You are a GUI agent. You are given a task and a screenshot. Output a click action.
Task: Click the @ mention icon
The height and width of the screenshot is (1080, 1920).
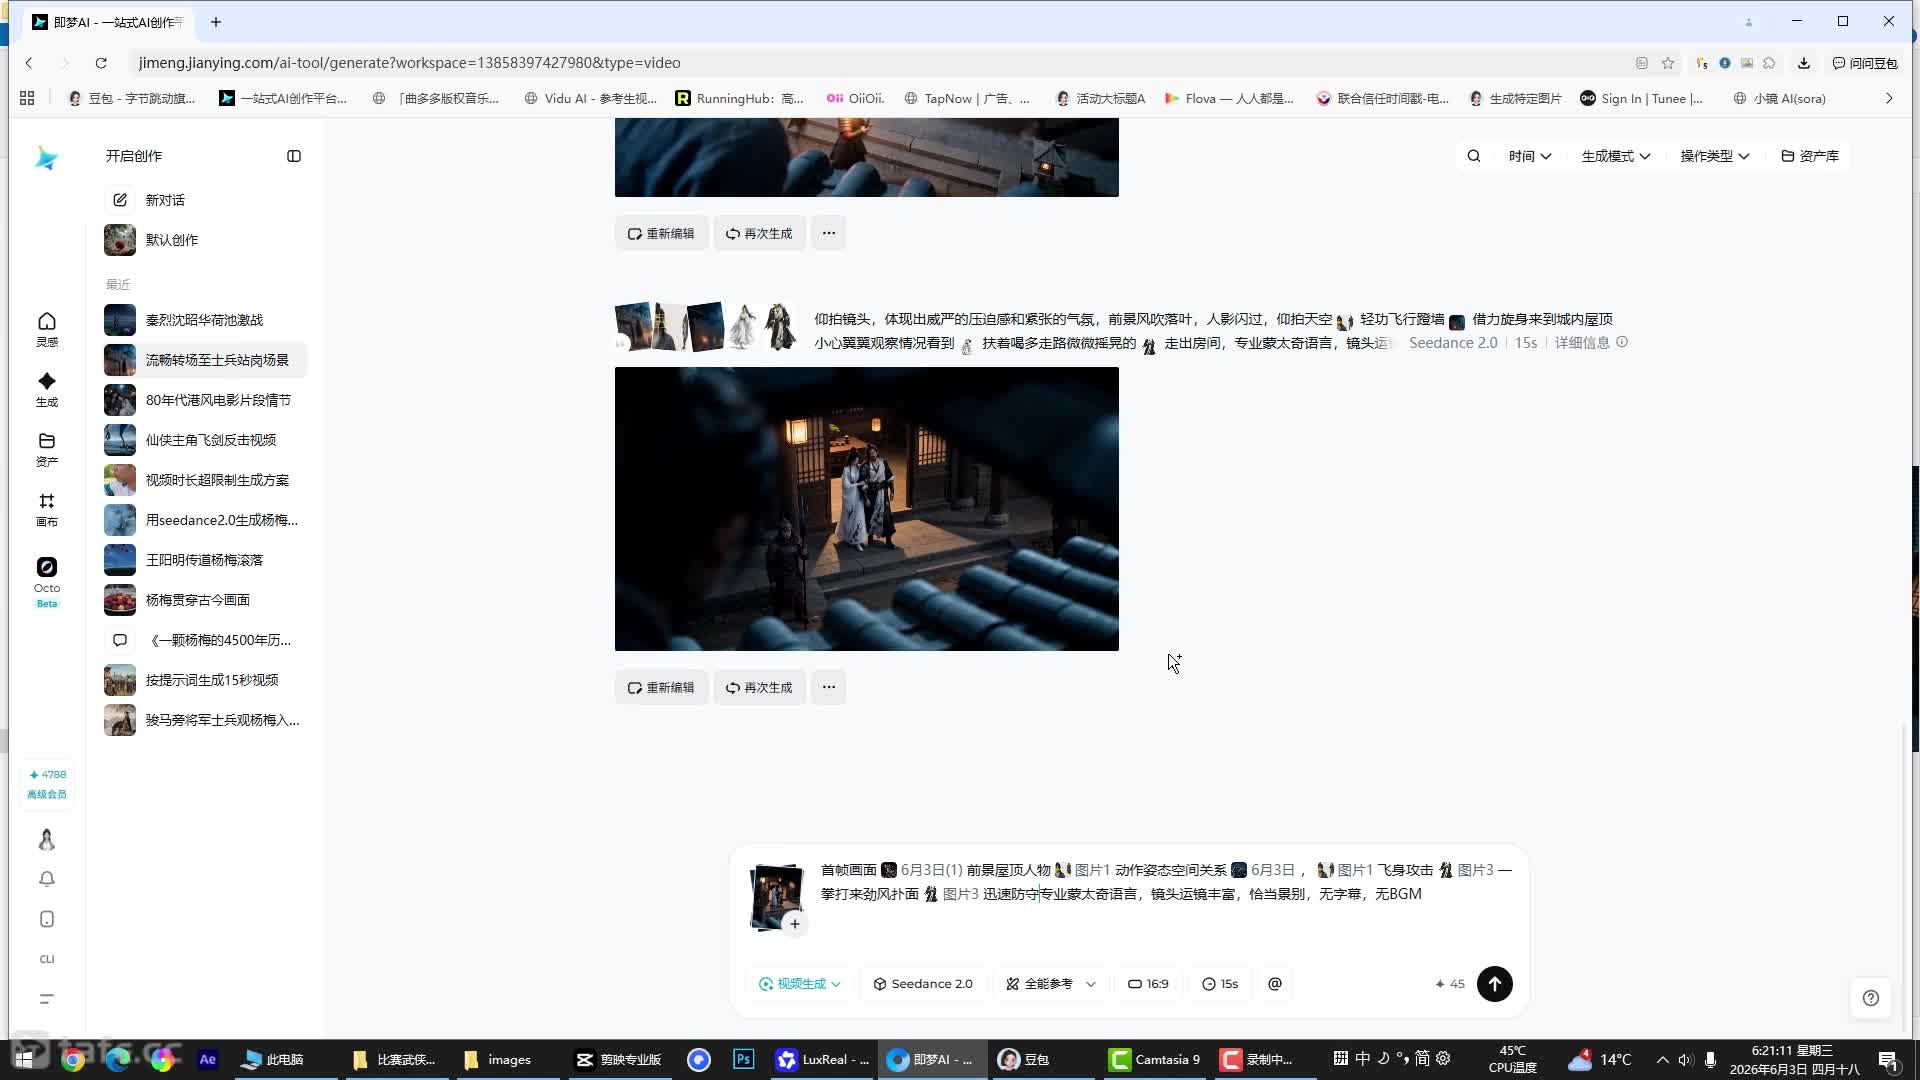tap(1275, 984)
